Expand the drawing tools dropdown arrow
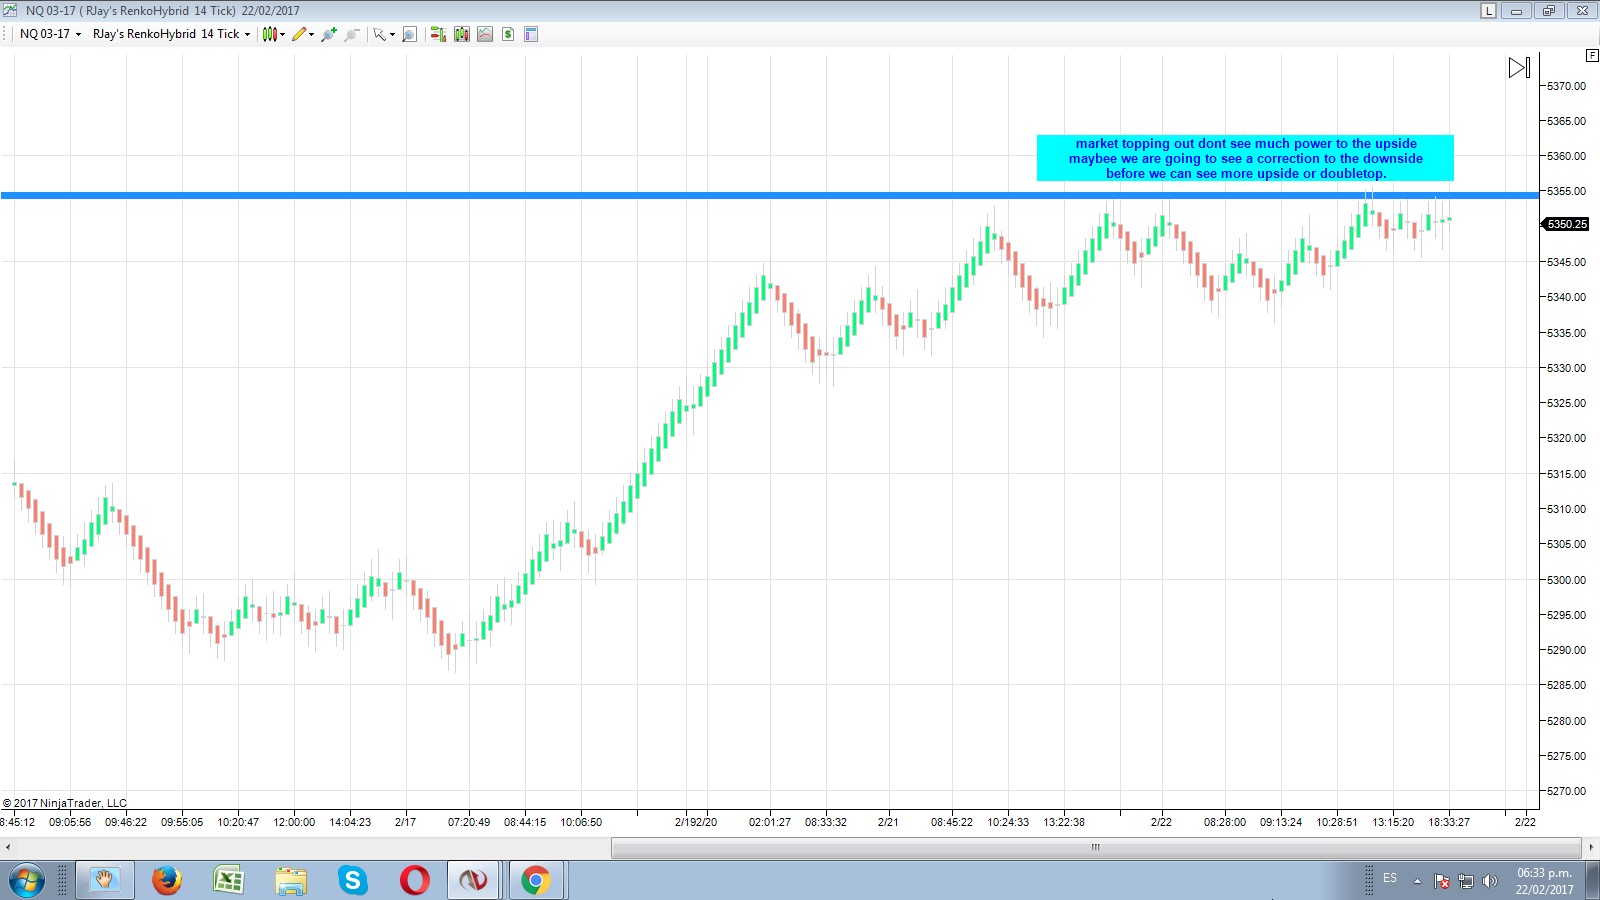Image resolution: width=1600 pixels, height=900 pixels. [312, 34]
